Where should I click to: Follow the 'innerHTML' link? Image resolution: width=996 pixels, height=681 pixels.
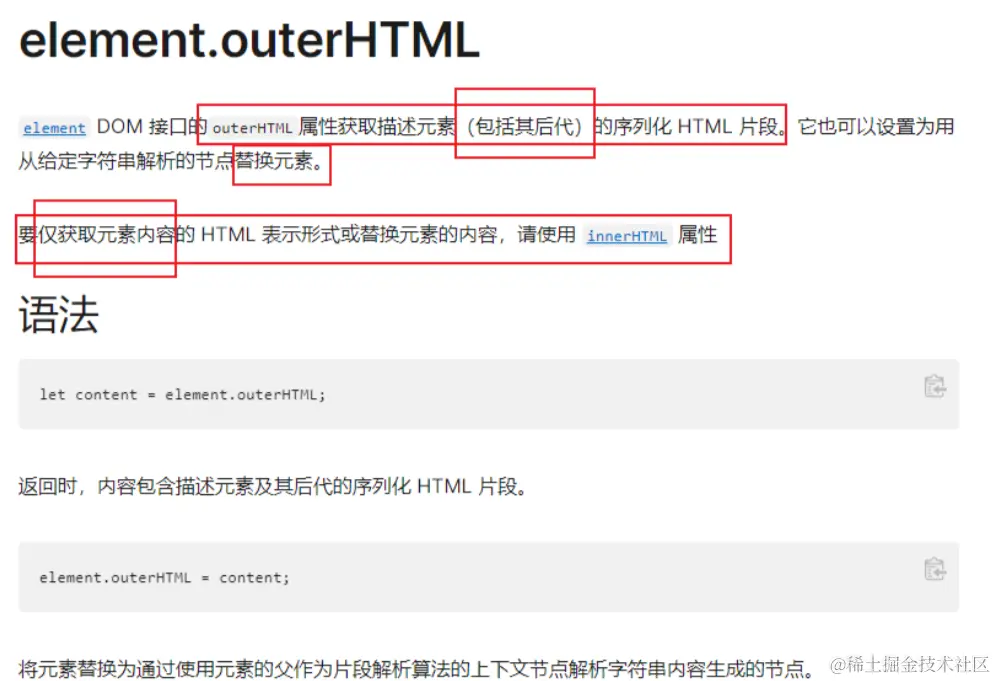pos(627,236)
